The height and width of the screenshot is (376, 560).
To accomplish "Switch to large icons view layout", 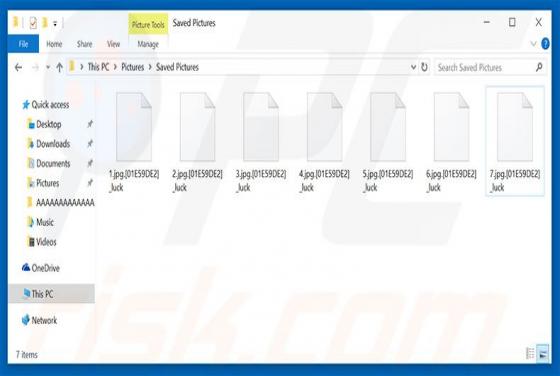I will click(543, 353).
